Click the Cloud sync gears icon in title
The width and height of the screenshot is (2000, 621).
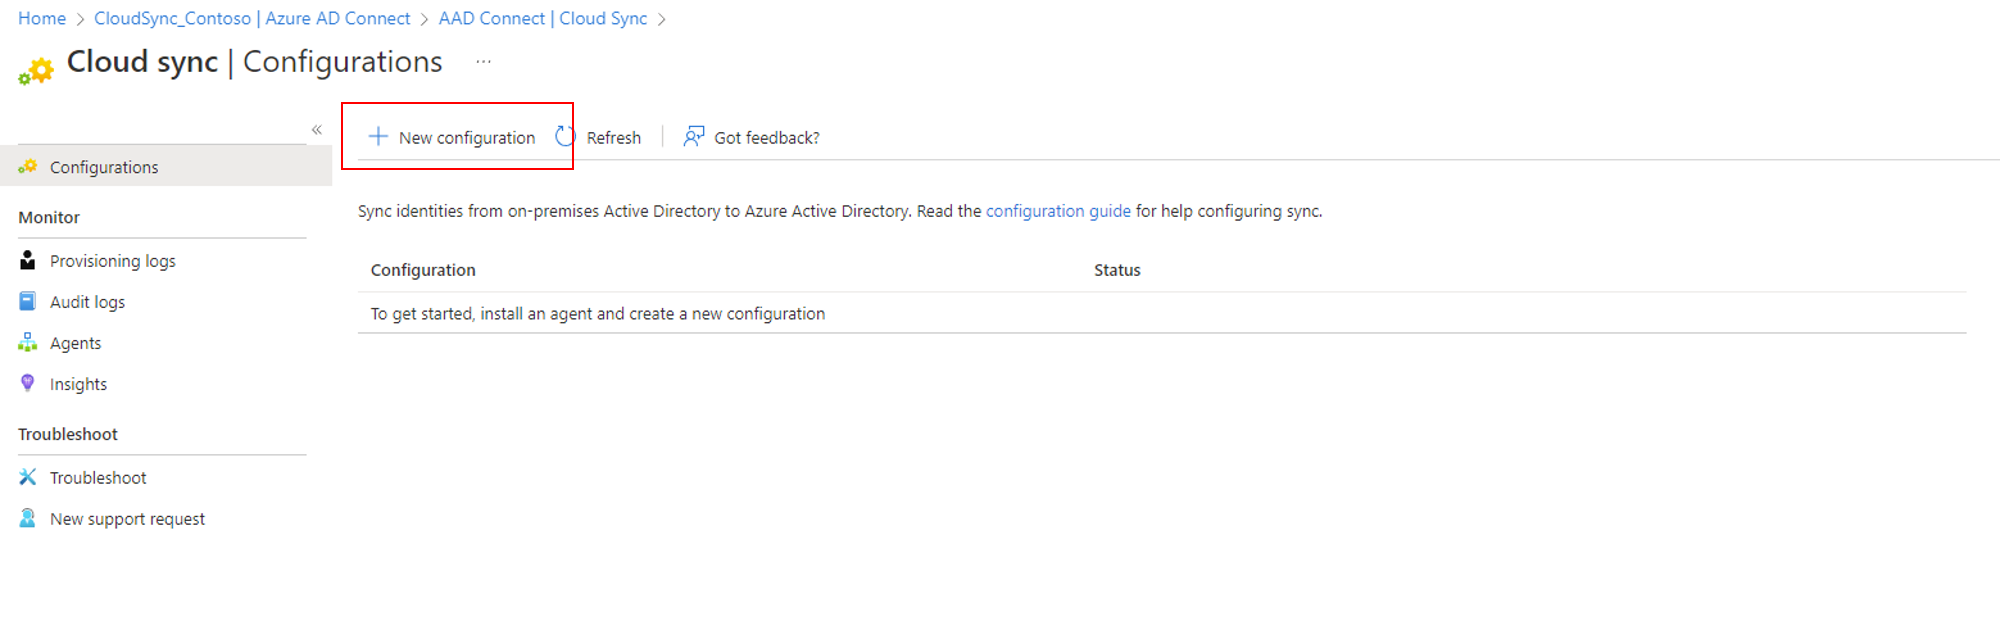tap(36, 71)
